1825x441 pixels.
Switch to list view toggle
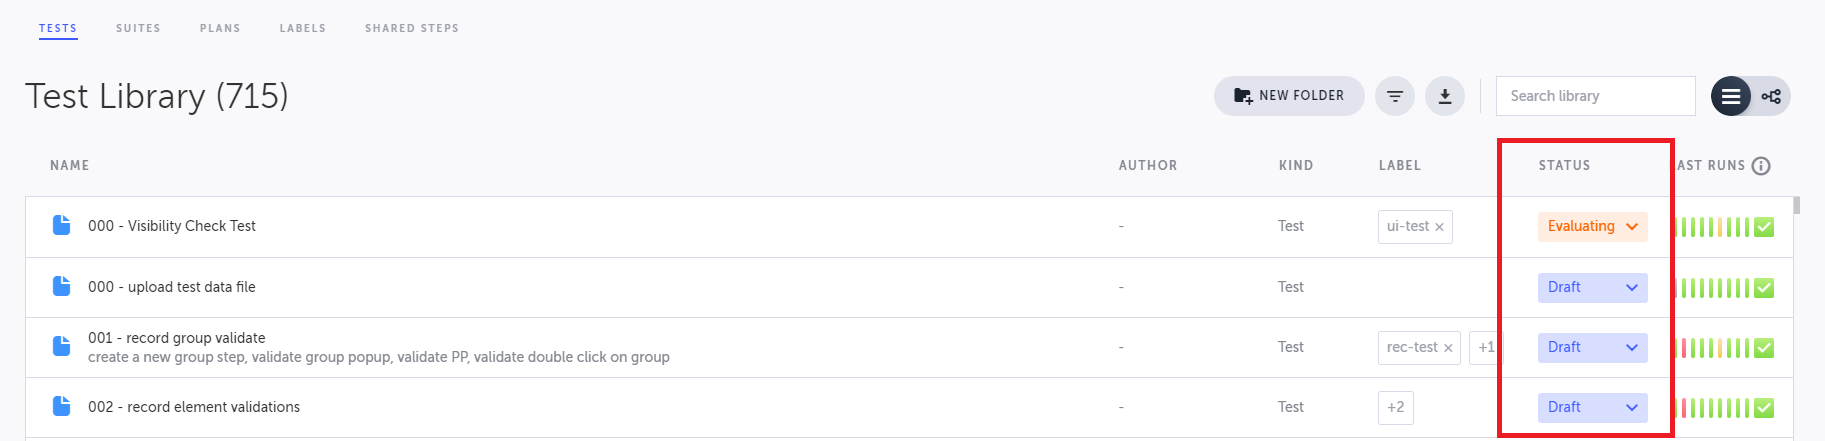[1730, 96]
